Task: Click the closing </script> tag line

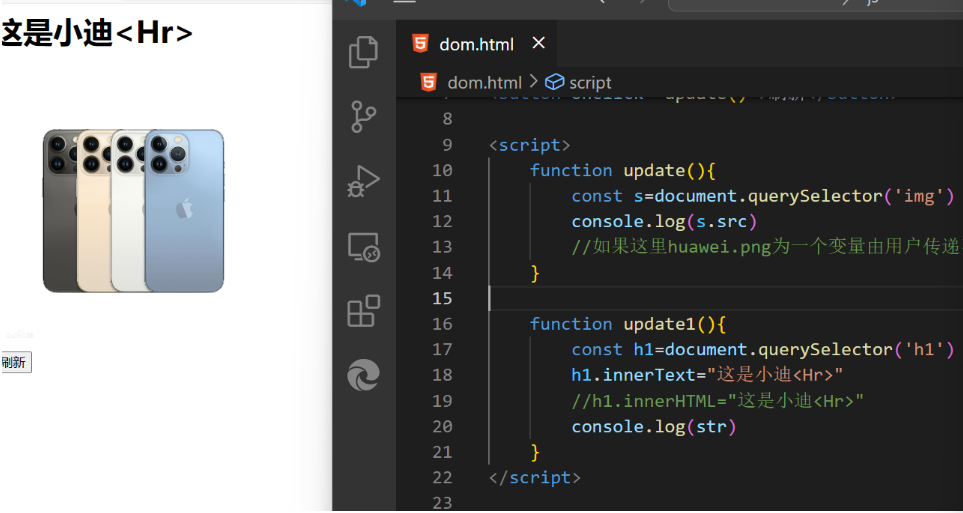Action: point(535,477)
